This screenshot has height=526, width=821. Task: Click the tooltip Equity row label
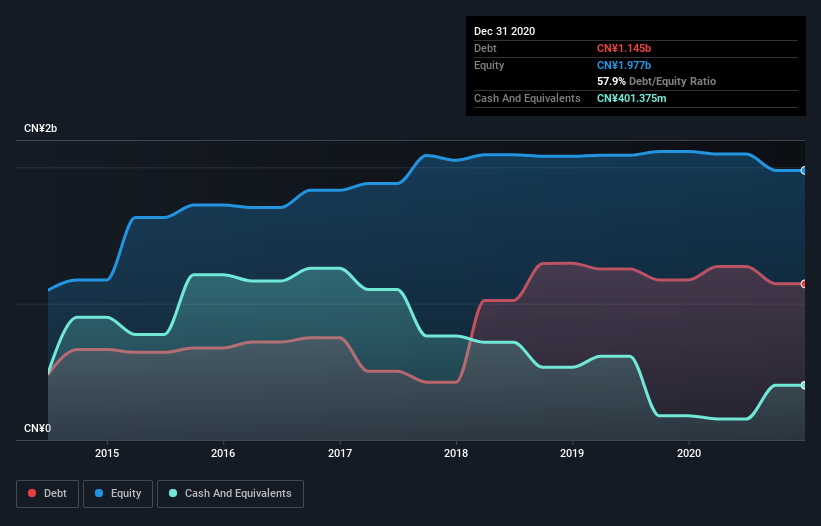(x=489, y=65)
